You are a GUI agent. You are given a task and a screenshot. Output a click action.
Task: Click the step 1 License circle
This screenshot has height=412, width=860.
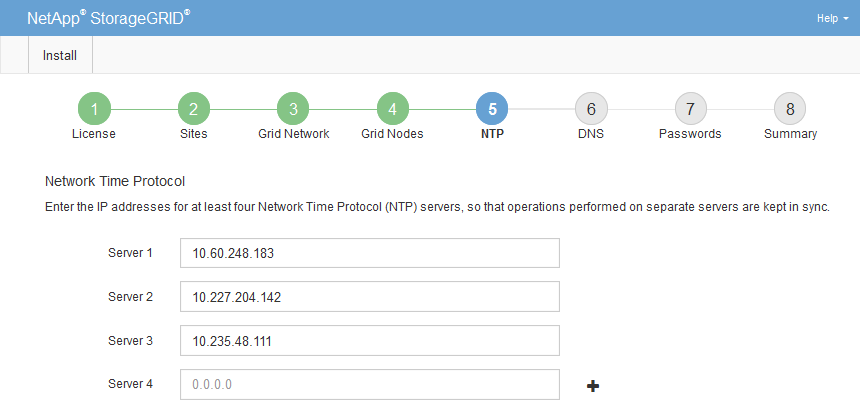(x=94, y=108)
